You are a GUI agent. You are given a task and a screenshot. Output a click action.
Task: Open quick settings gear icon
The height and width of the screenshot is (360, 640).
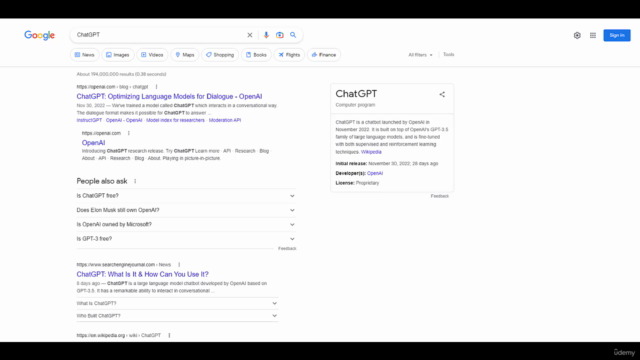(x=577, y=36)
